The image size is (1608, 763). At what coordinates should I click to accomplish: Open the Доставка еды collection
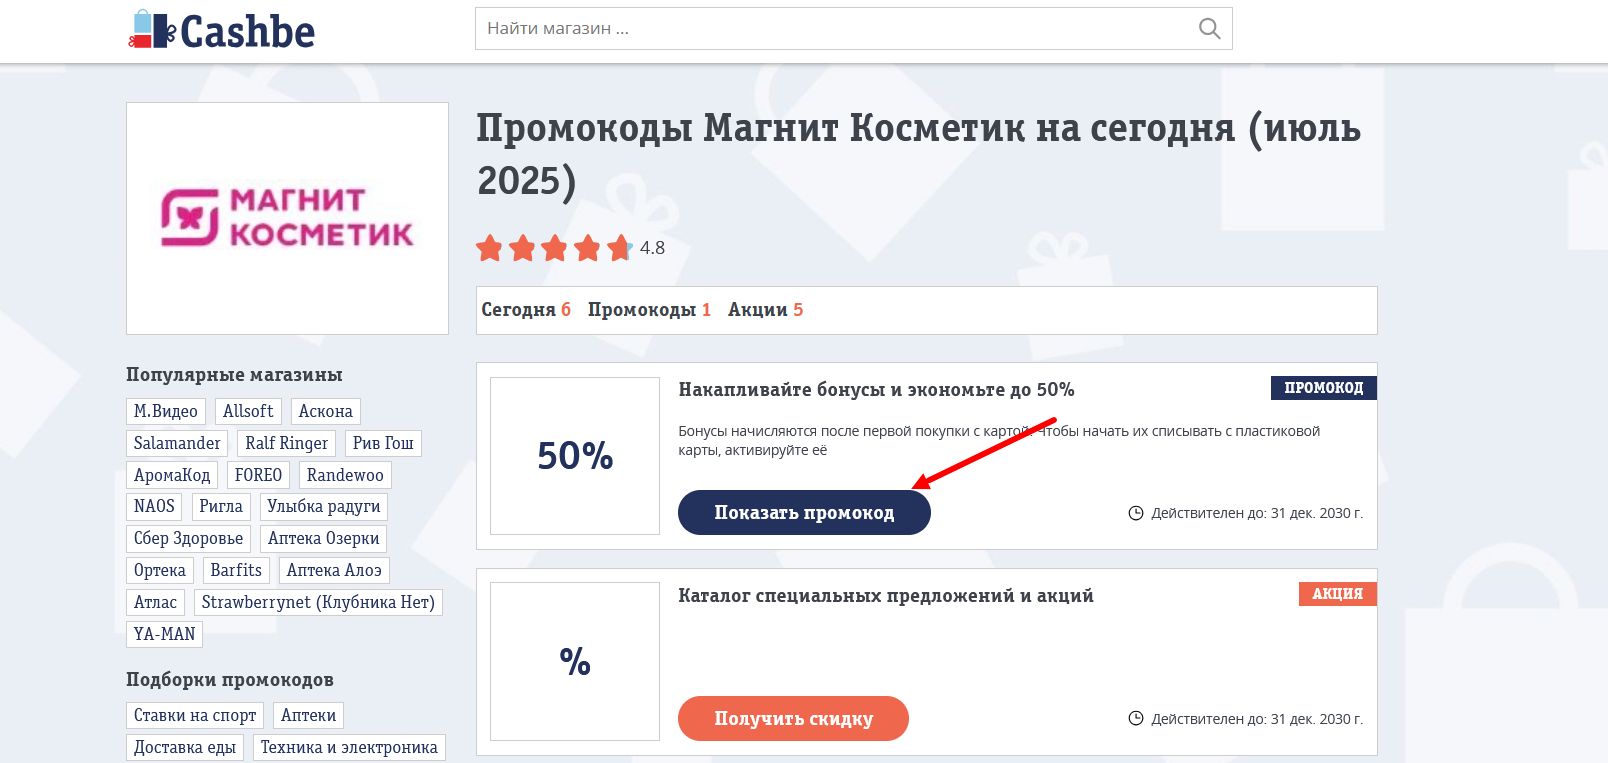click(x=185, y=747)
